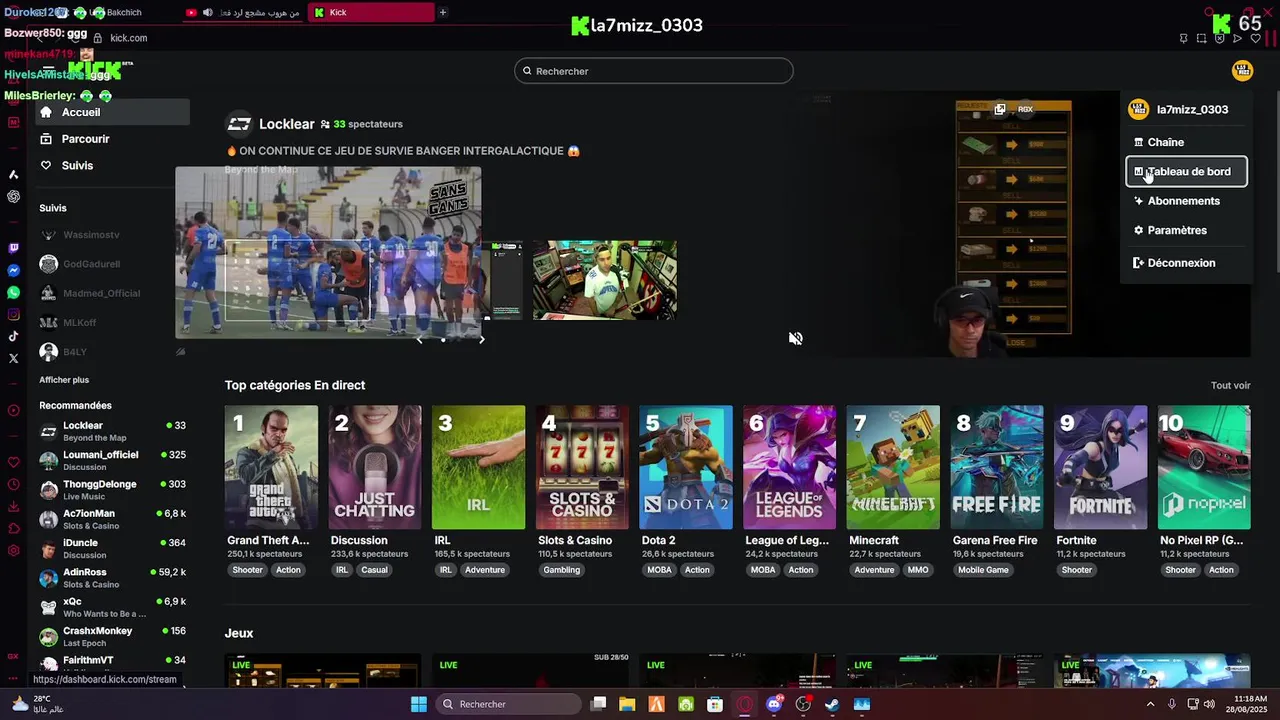The image size is (1280, 720).
Task: Click the kick.com address bar
Action: (x=129, y=38)
